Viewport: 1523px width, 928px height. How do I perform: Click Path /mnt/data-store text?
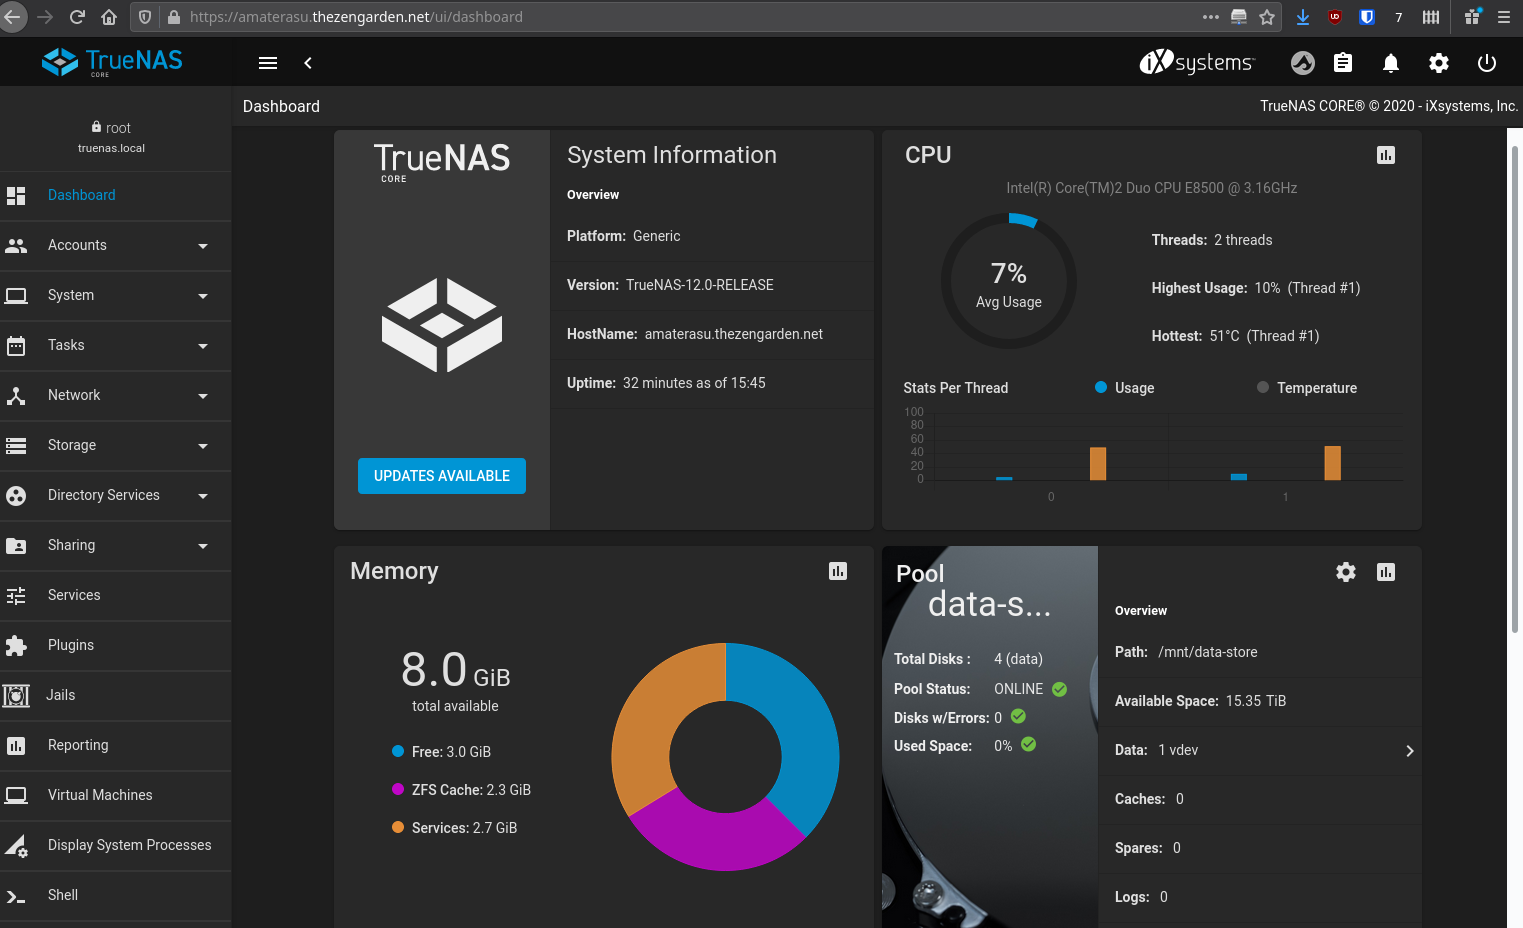pyautogui.click(x=1186, y=652)
